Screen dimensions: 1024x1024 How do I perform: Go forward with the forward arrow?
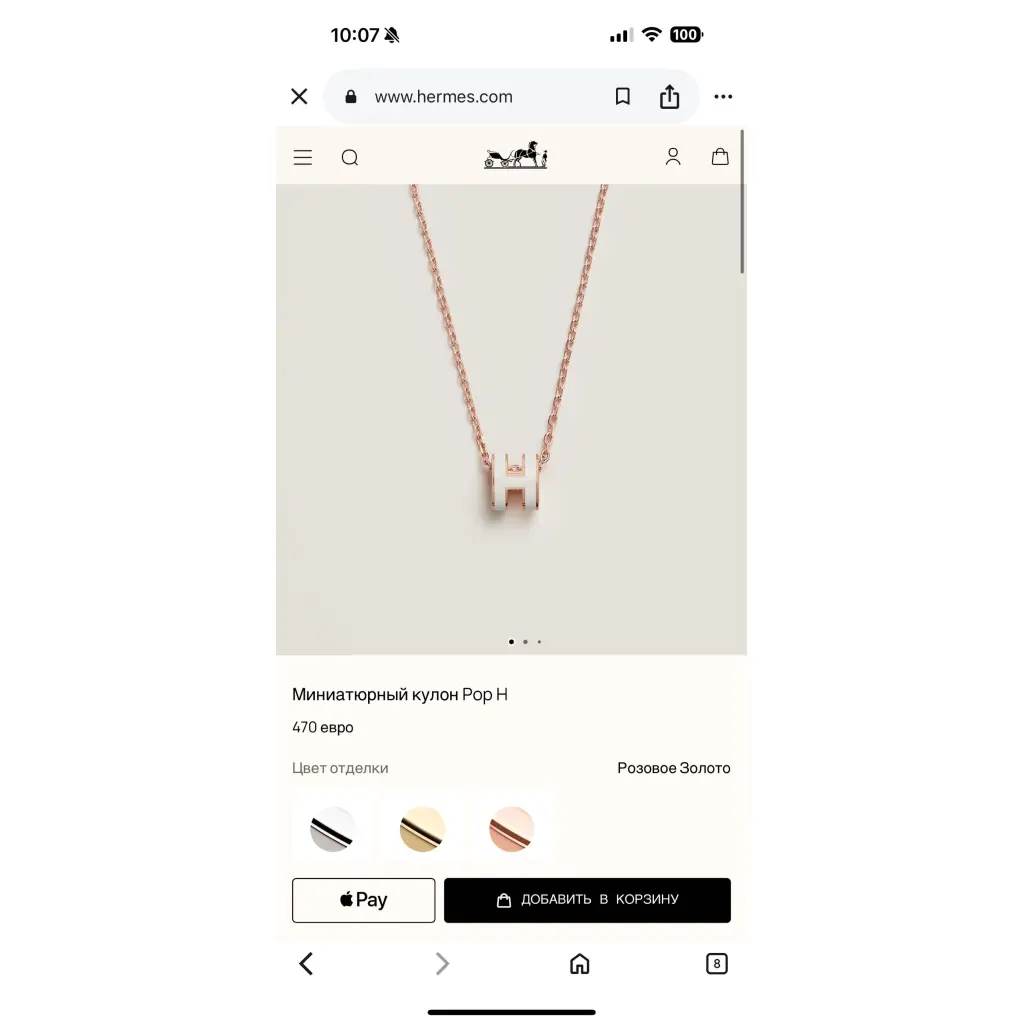pyautogui.click(x=442, y=963)
